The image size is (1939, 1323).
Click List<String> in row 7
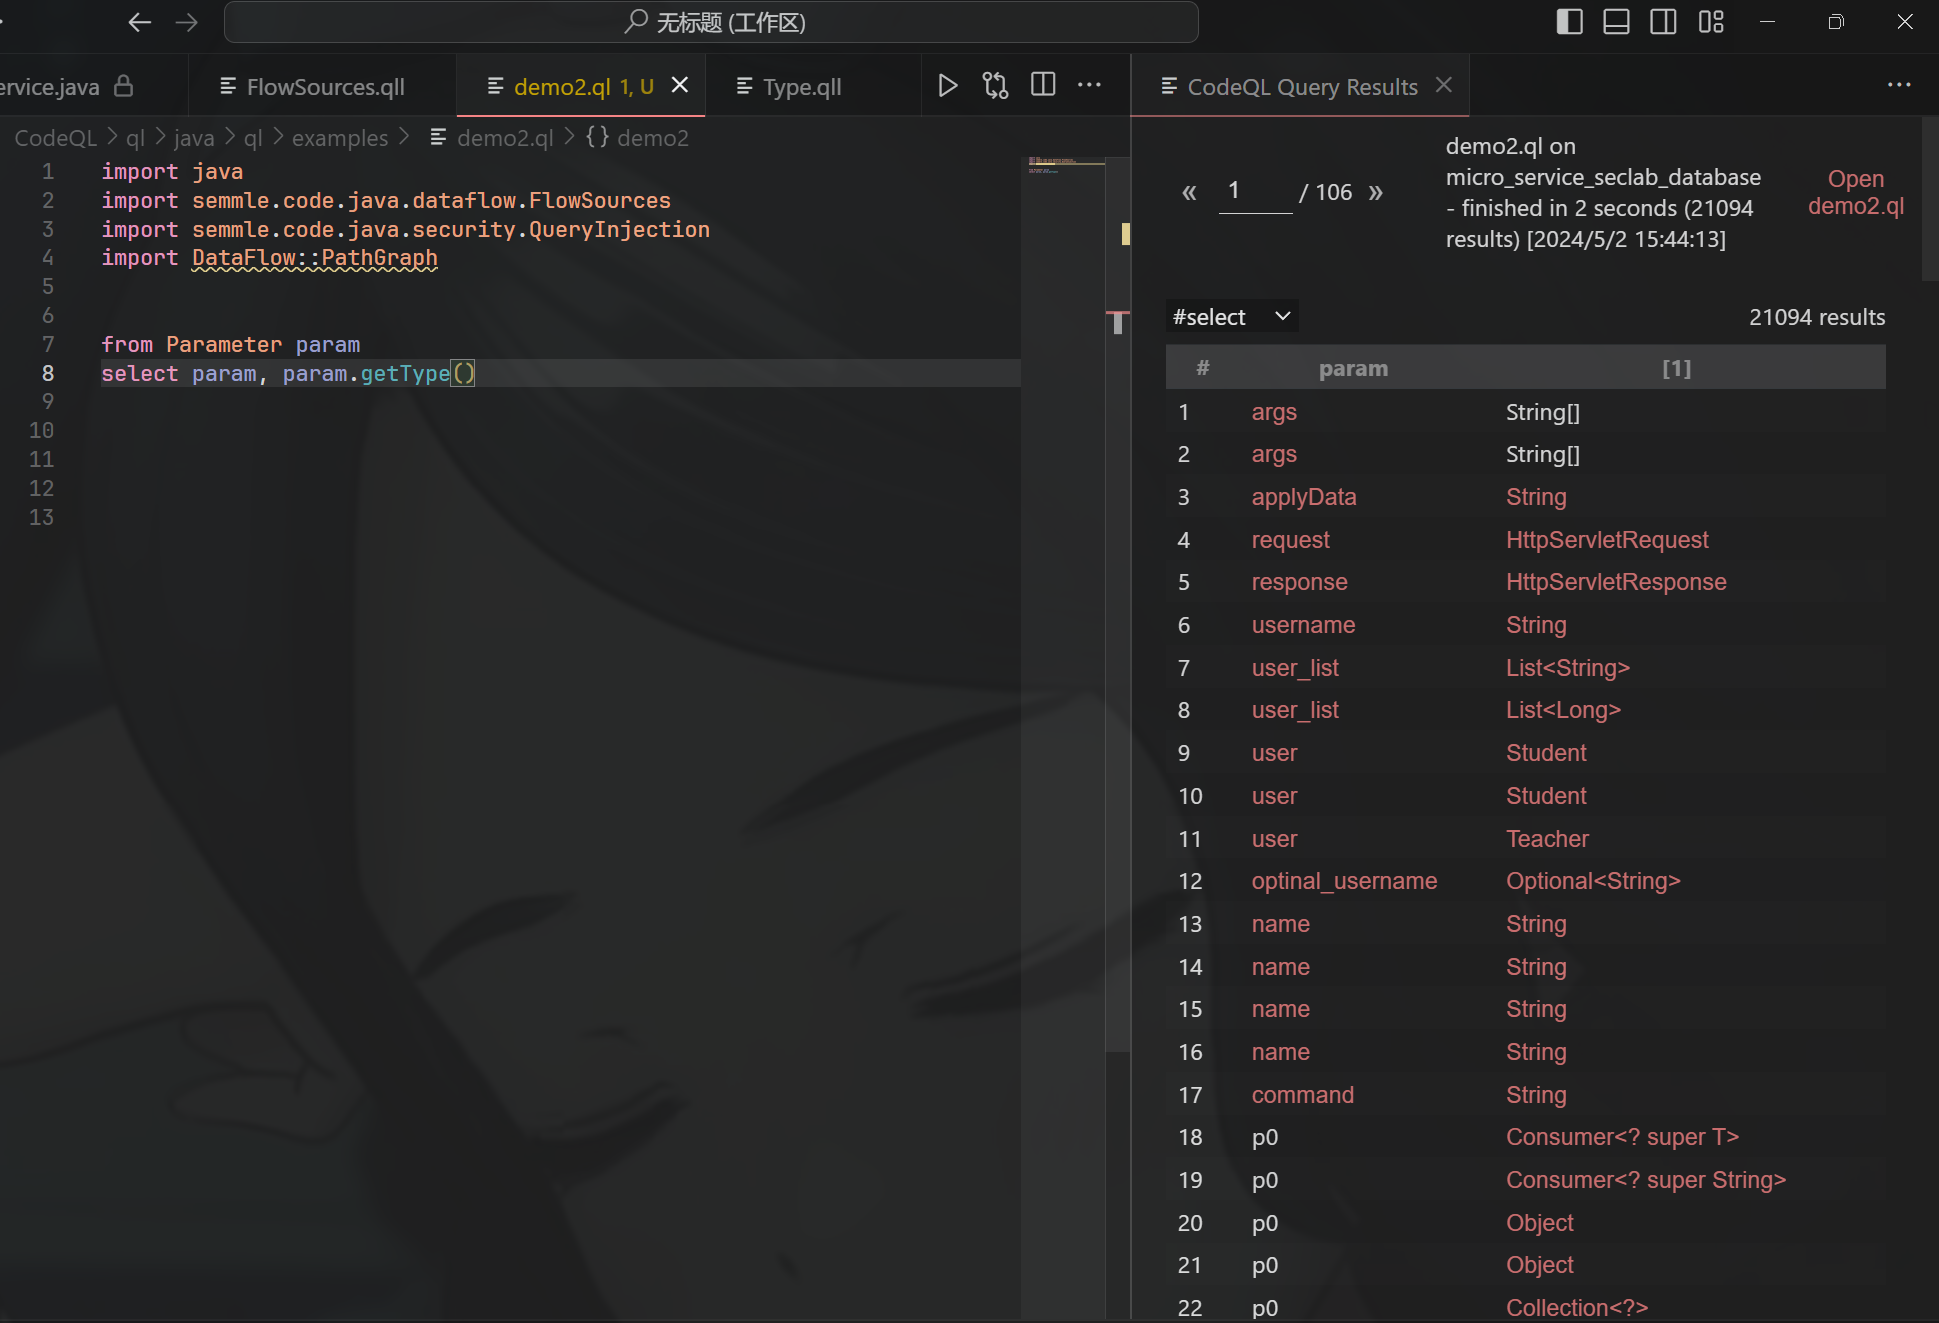pos(1568,668)
